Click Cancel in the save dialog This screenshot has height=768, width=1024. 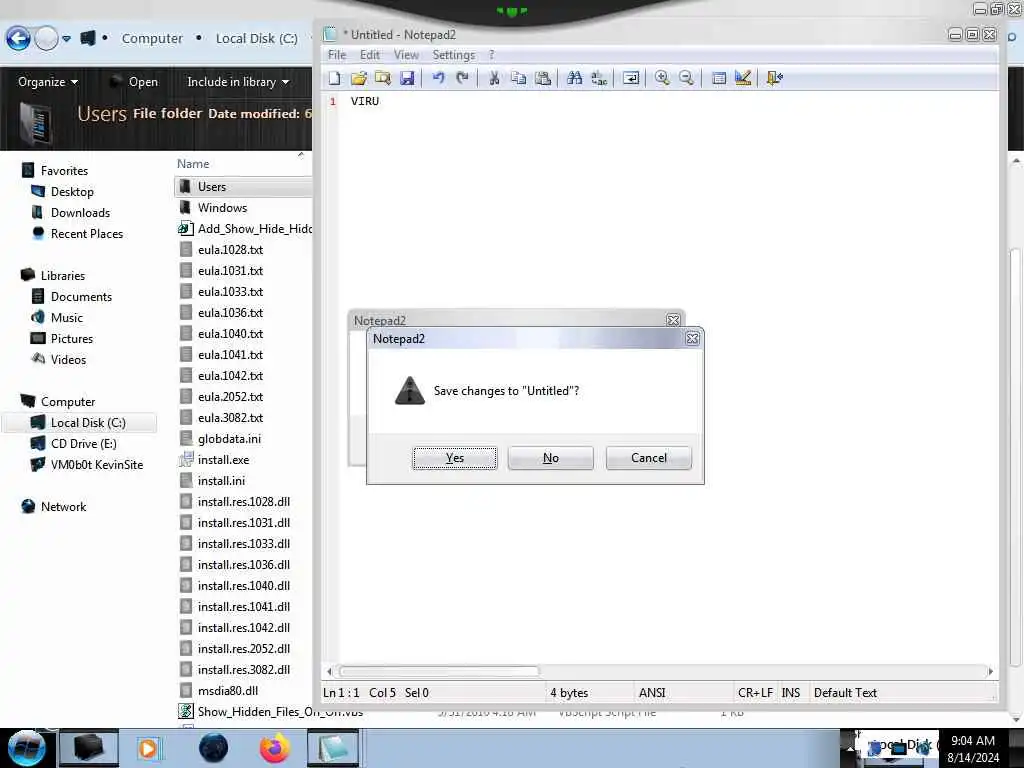[648, 458]
